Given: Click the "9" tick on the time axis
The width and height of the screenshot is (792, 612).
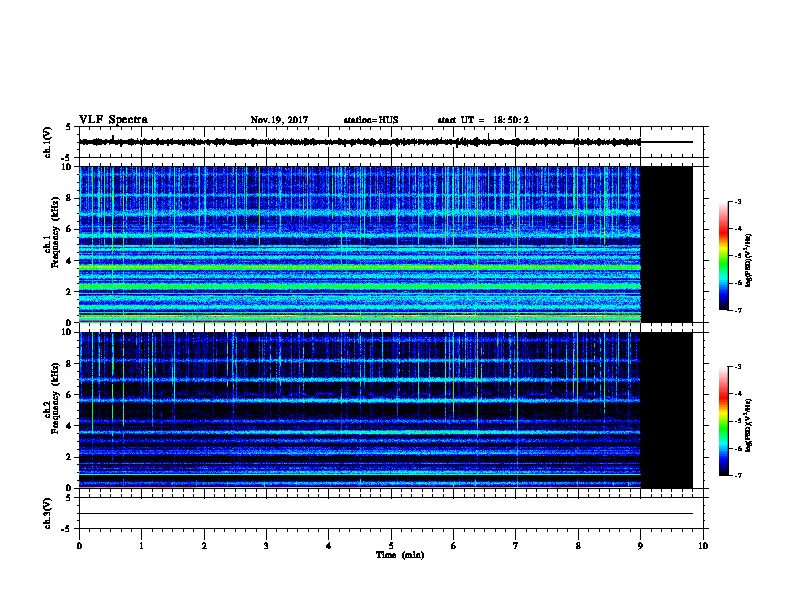Looking at the screenshot, I should click(640, 545).
